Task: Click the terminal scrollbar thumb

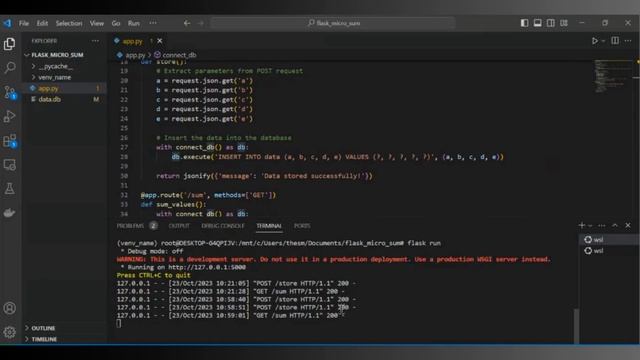Action: pyautogui.click(x=576, y=326)
